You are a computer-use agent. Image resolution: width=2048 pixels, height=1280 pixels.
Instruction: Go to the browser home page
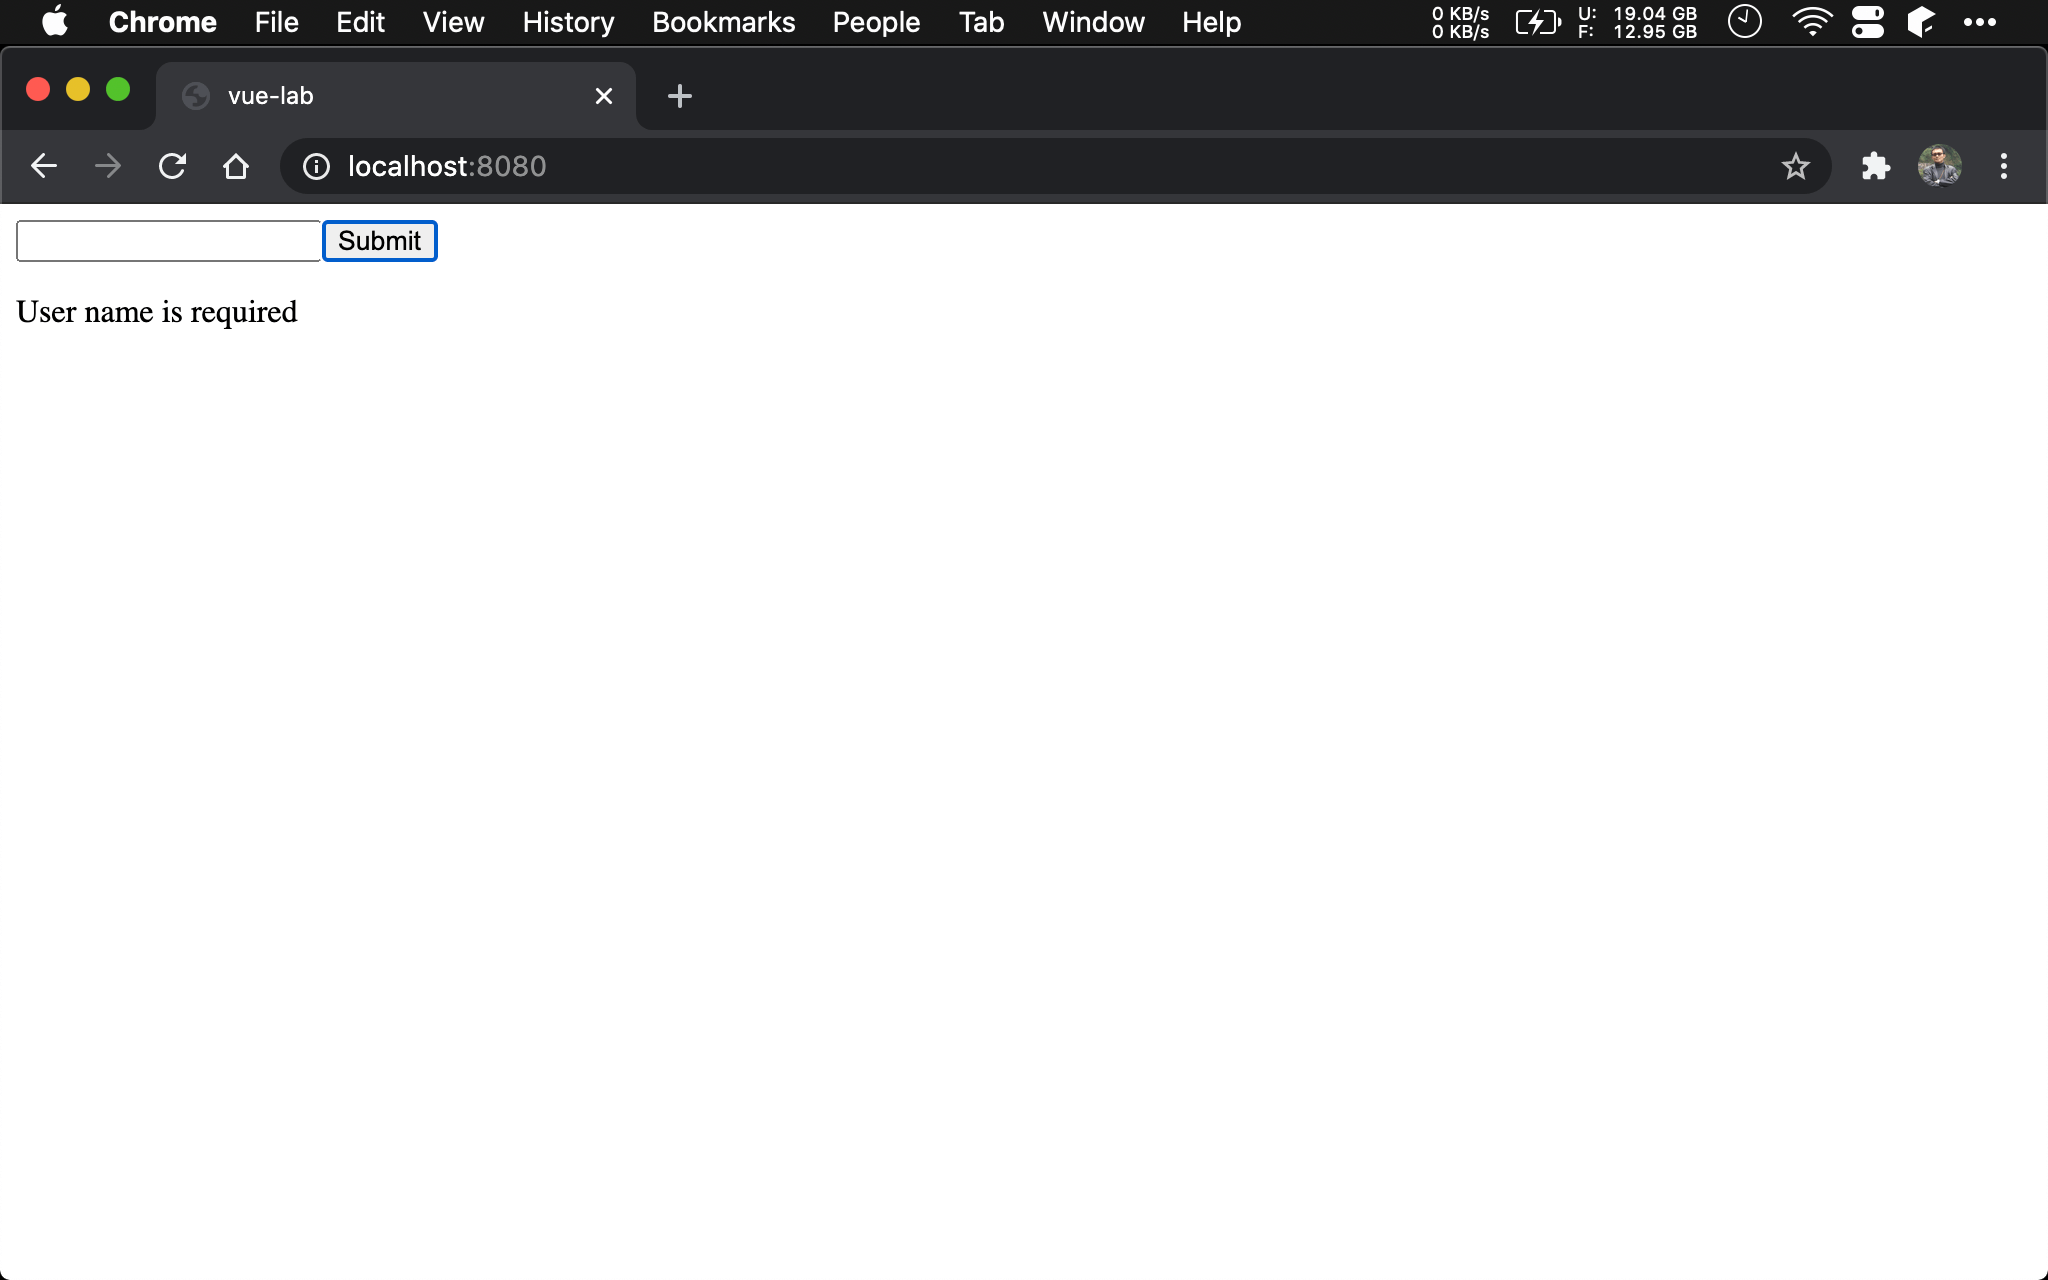click(236, 166)
